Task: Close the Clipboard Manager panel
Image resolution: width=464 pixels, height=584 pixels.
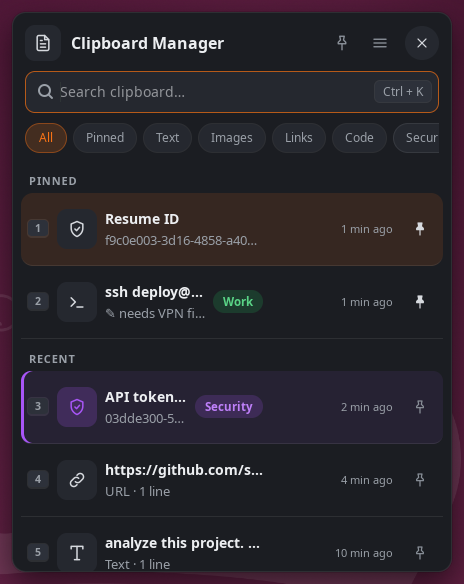Action: [422, 43]
